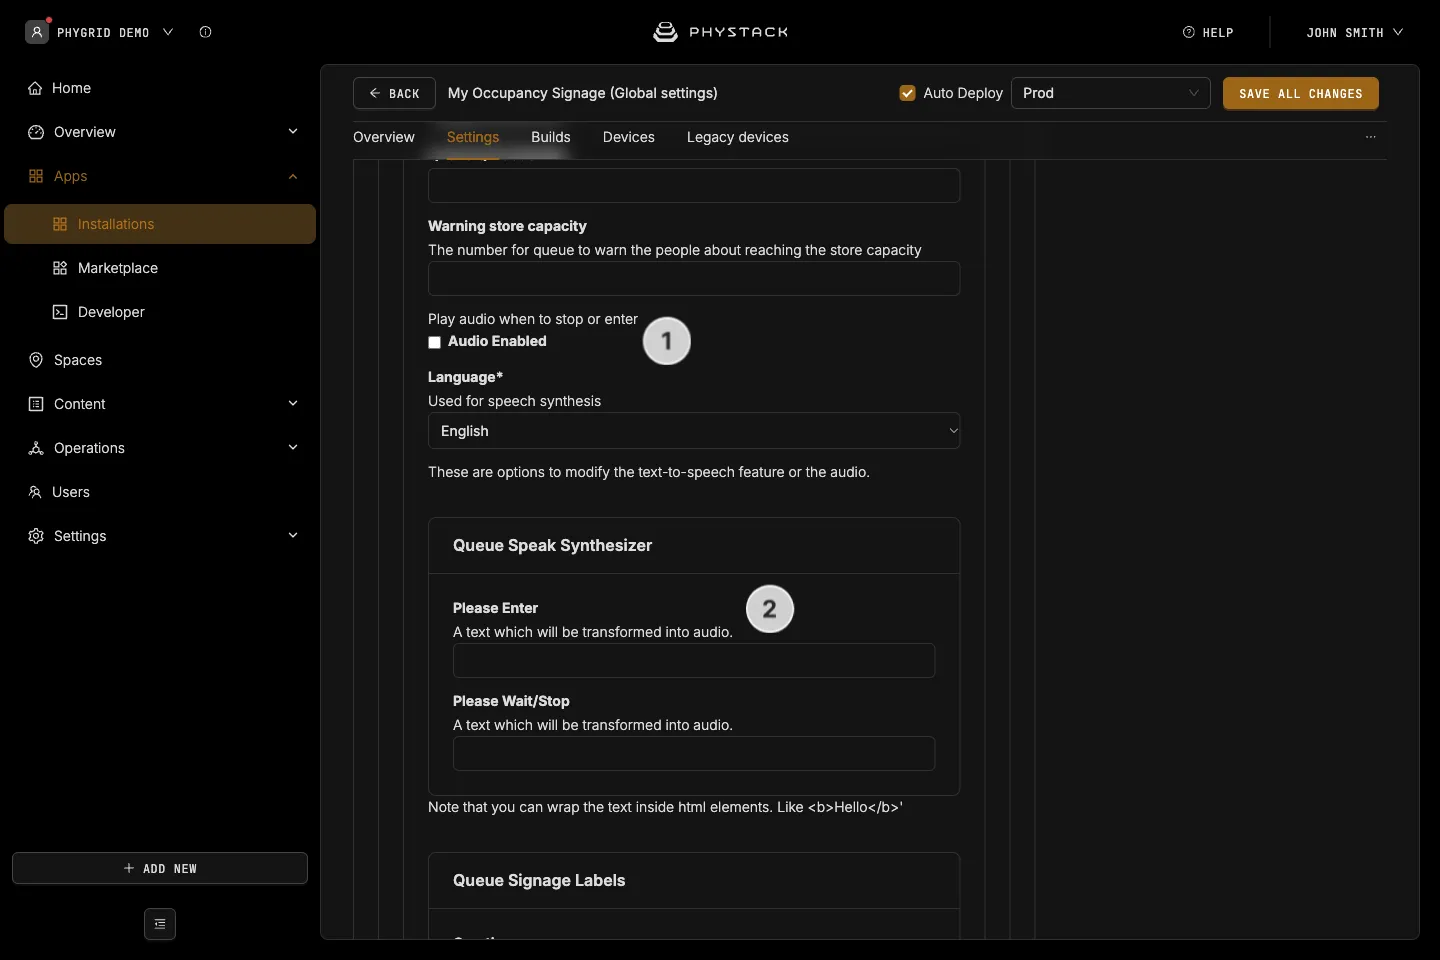This screenshot has width=1440, height=960.
Task: Switch to the Builds tab
Action: pos(551,137)
